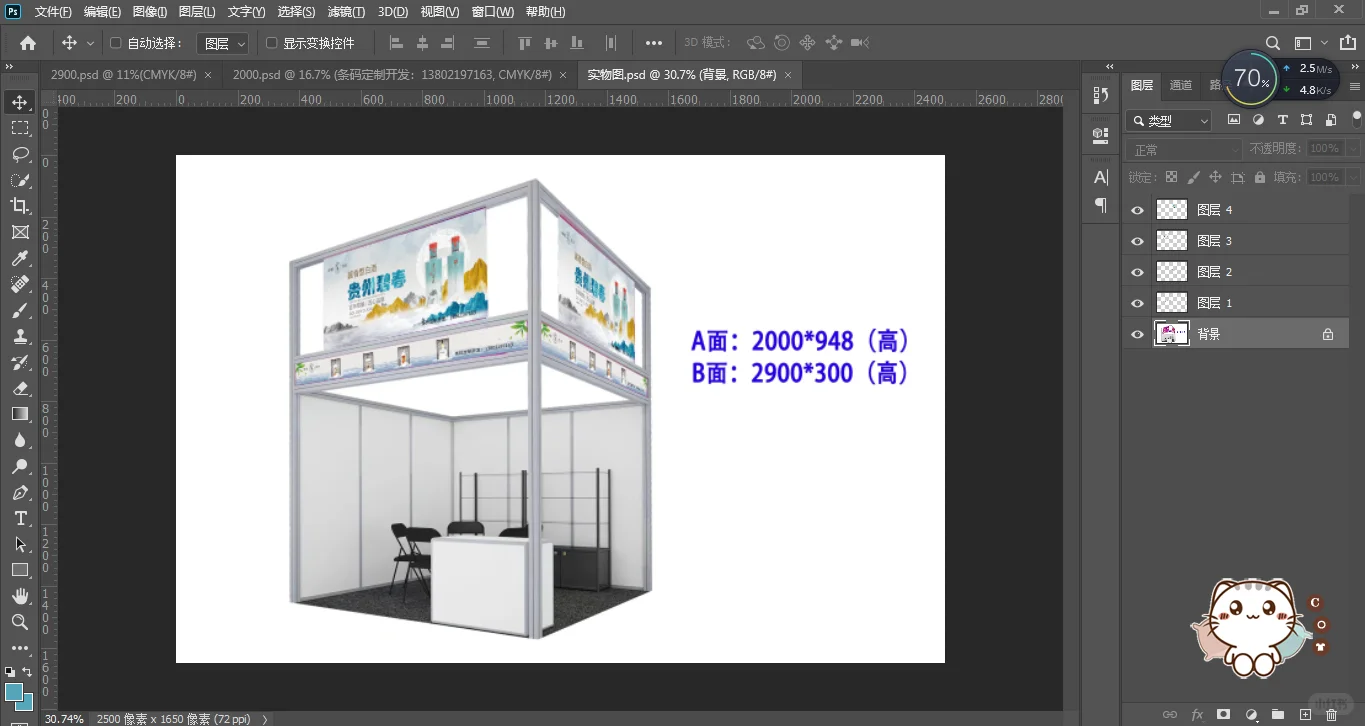Open the 类型 layer filter dropdown
This screenshot has width=1365, height=726.
1168,120
